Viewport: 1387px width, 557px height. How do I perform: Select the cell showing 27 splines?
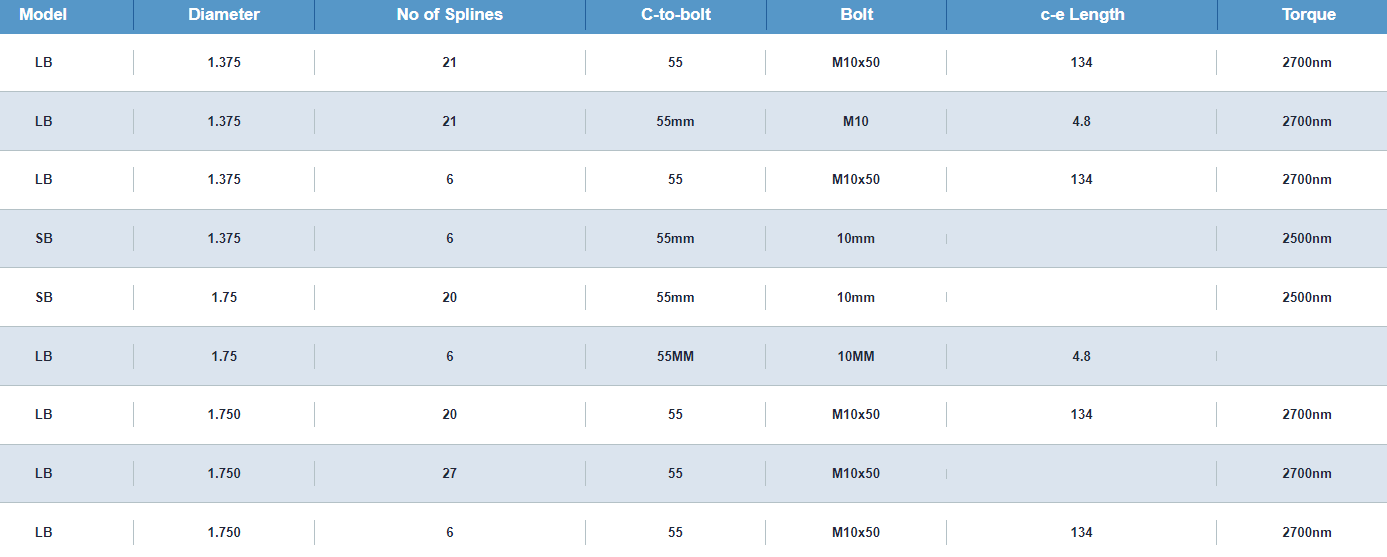(x=449, y=473)
